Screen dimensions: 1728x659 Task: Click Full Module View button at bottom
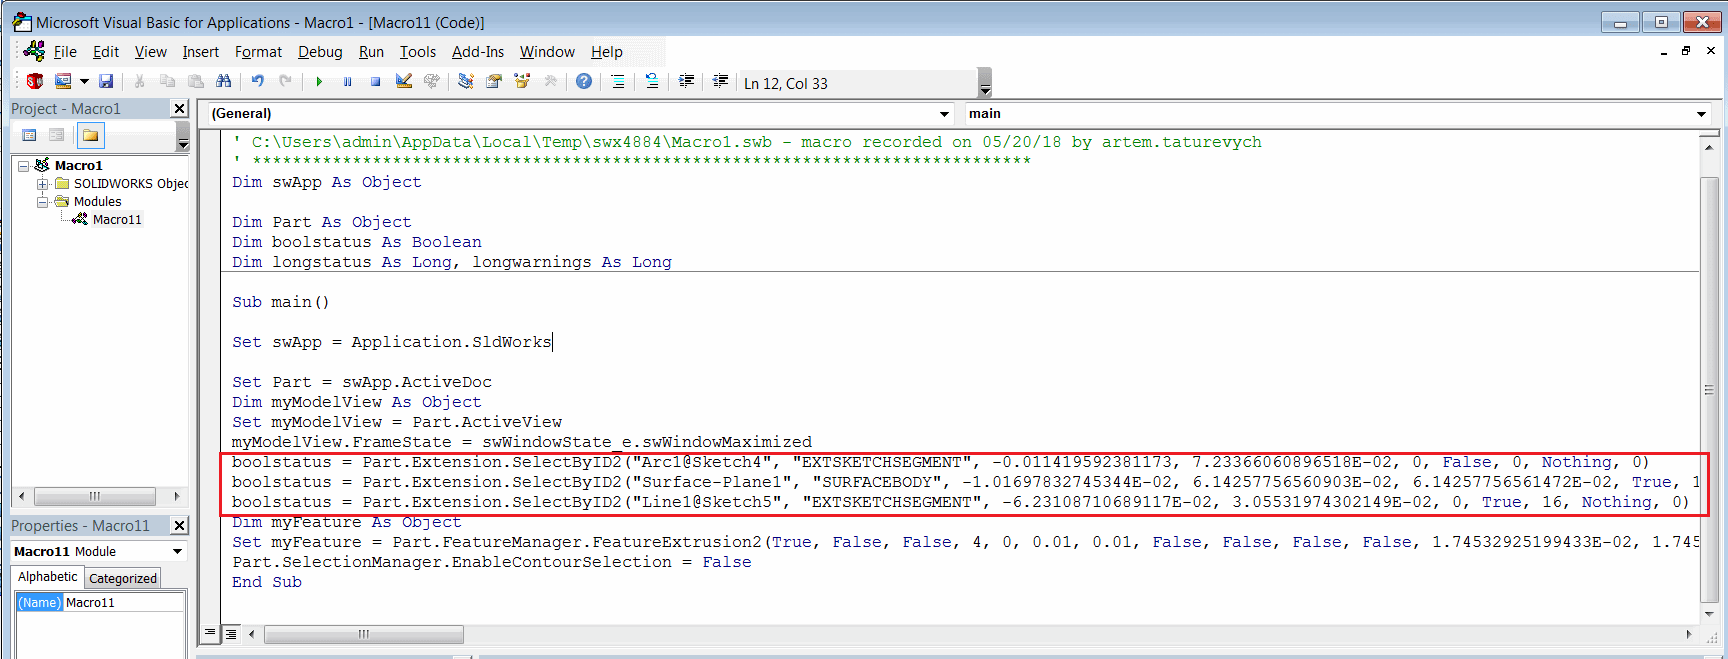pos(231,633)
